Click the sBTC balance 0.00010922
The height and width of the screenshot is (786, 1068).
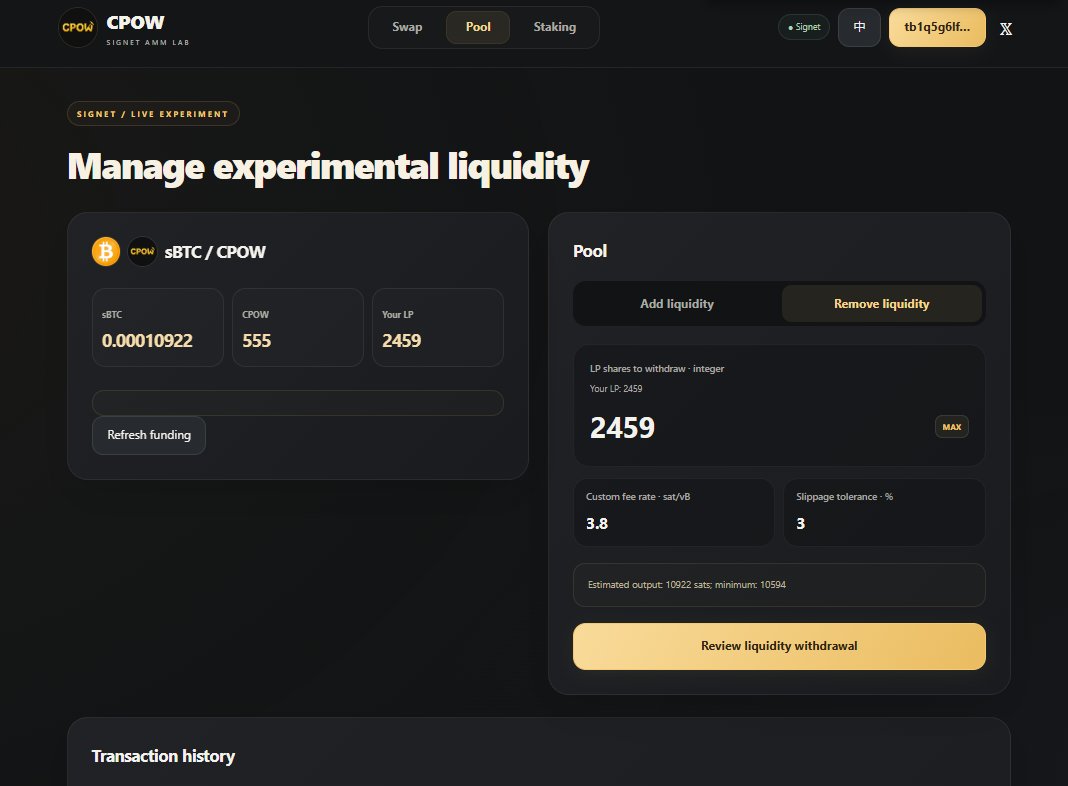click(147, 341)
